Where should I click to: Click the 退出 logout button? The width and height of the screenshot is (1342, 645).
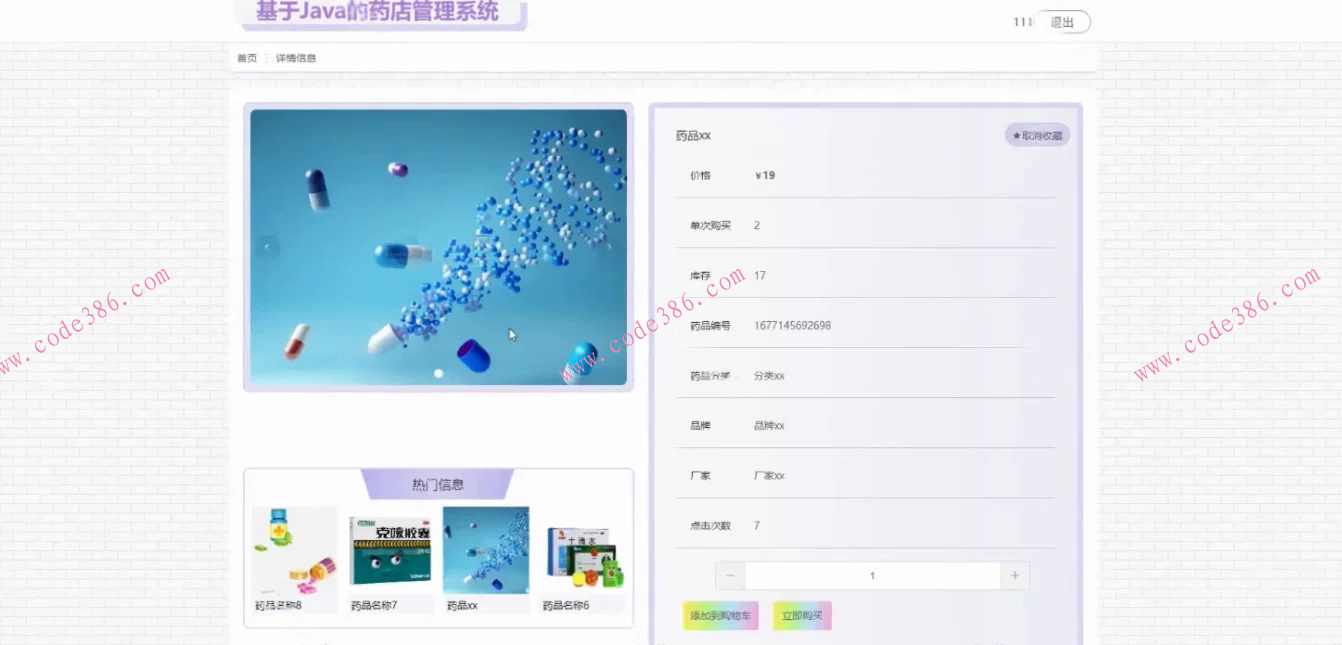pyautogui.click(x=1063, y=22)
